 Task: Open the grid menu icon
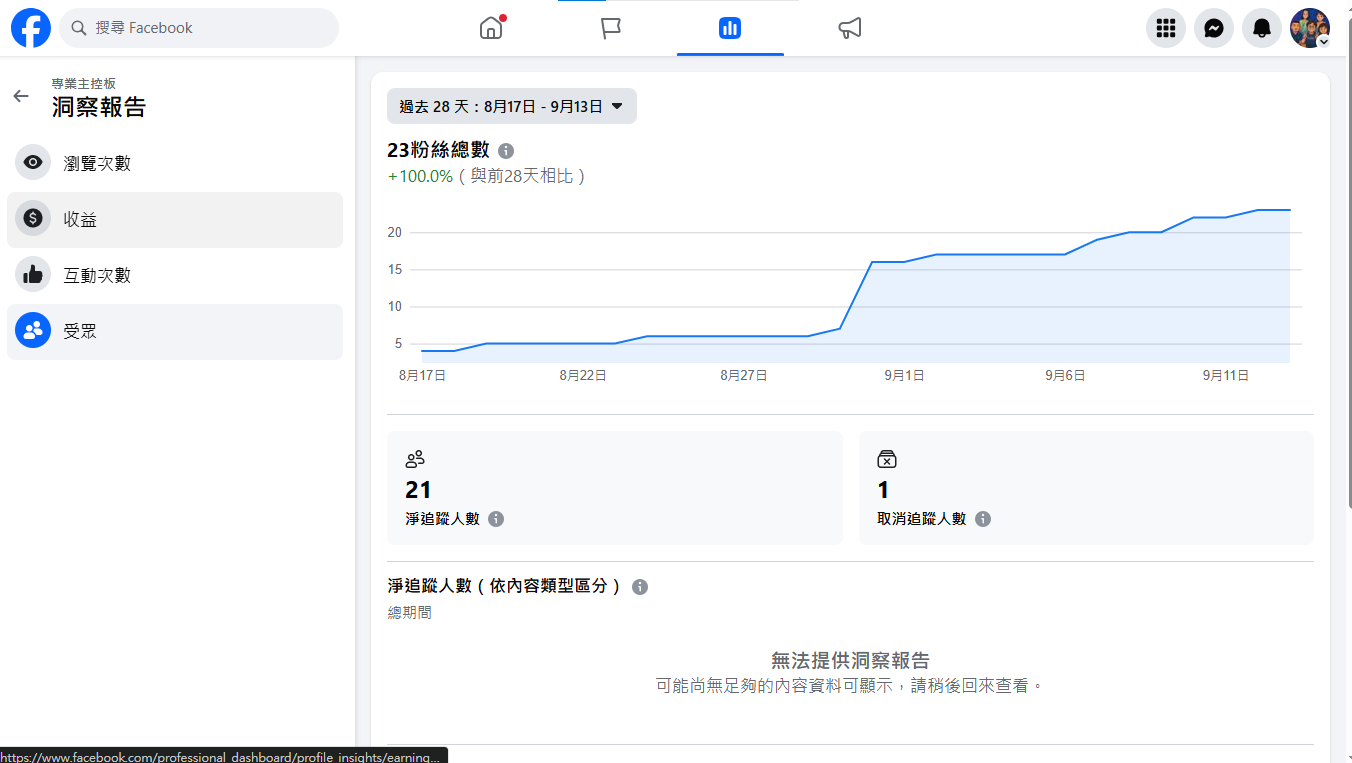(1165, 28)
